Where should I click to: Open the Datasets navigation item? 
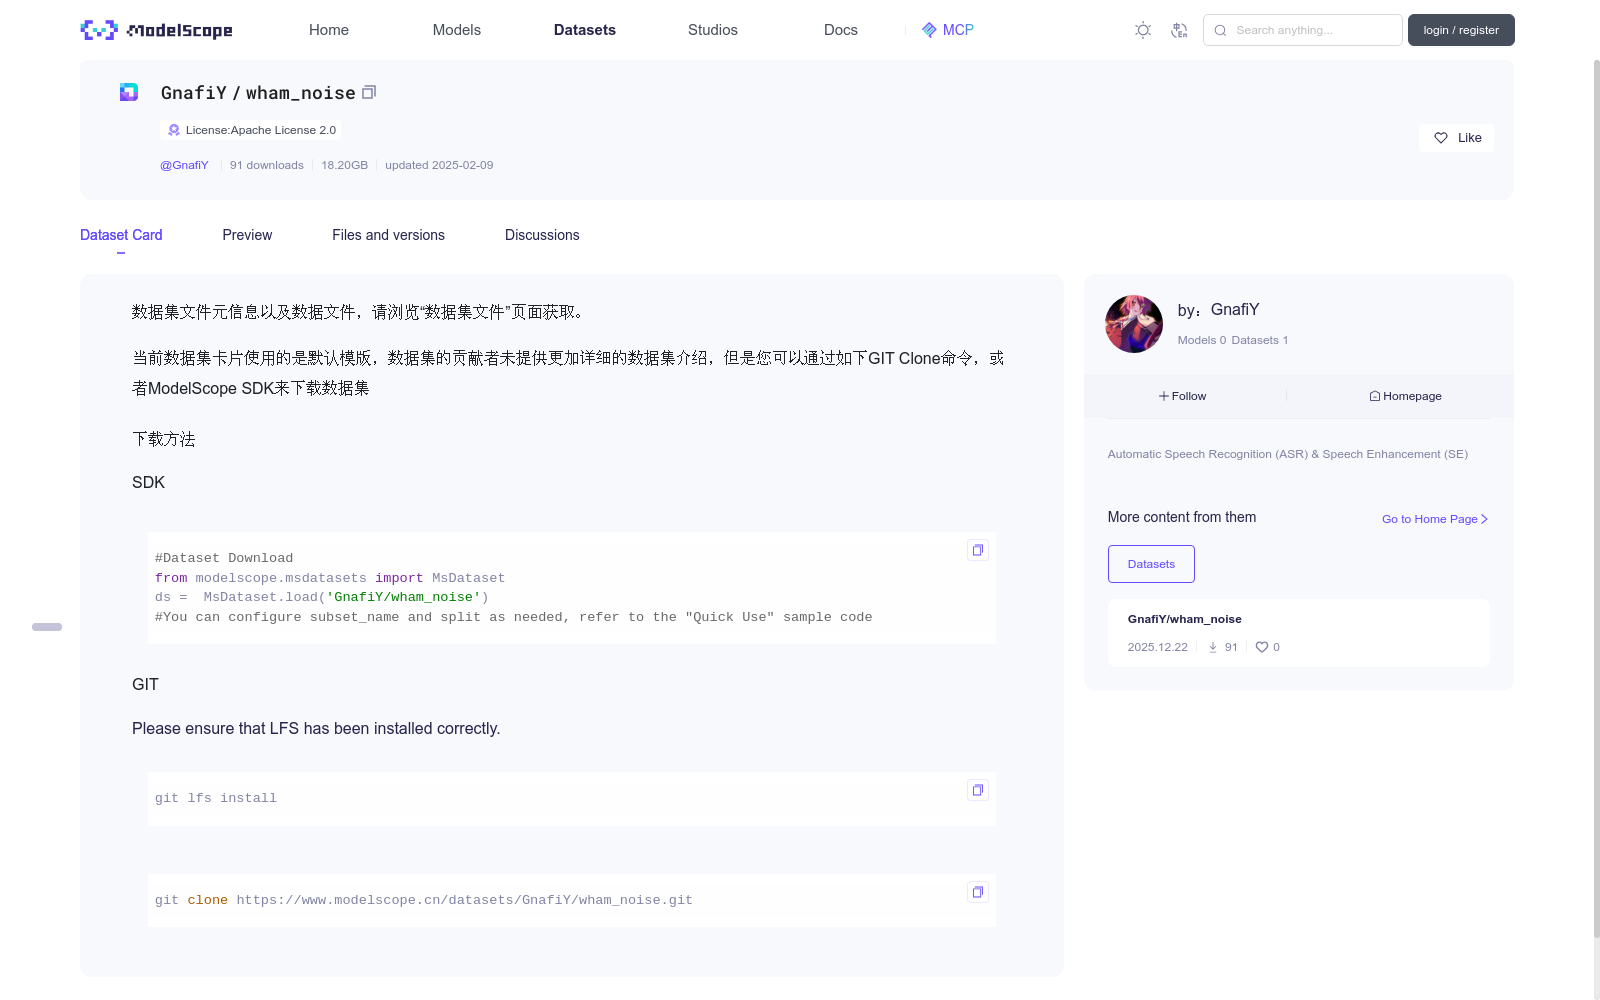point(585,30)
